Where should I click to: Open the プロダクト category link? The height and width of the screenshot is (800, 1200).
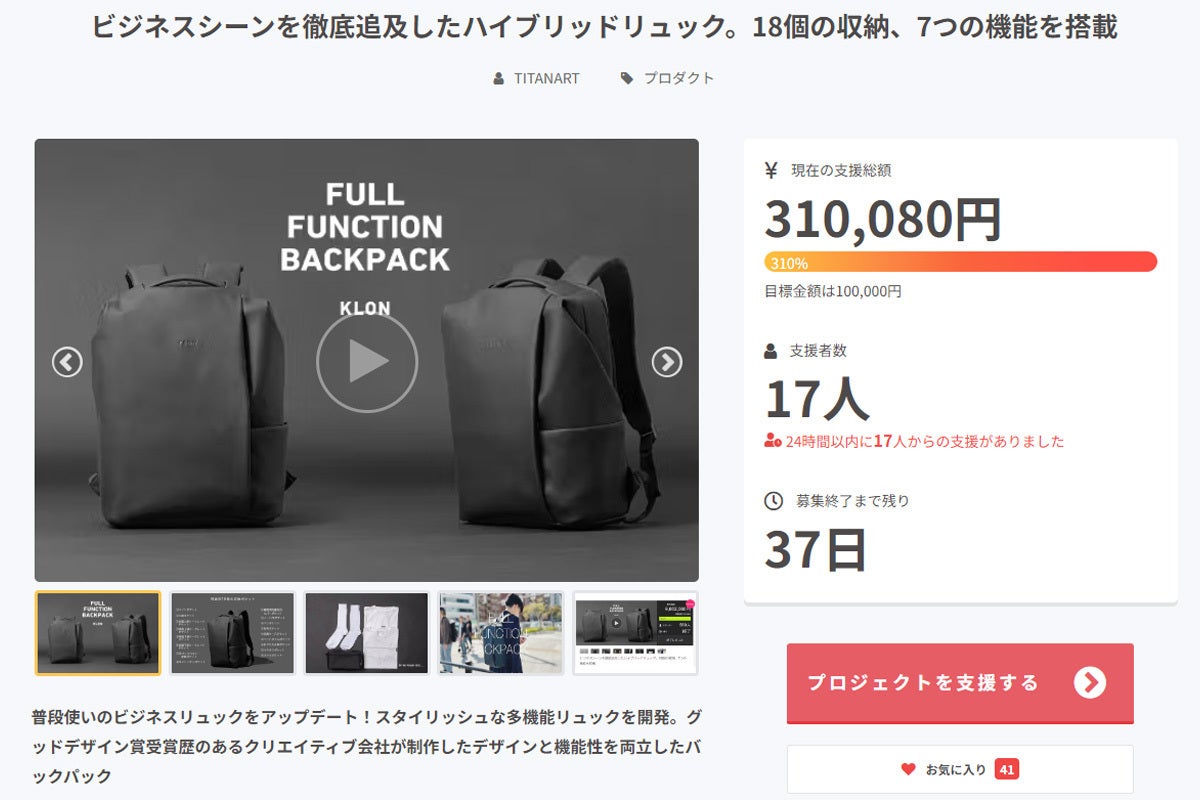tap(678, 78)
